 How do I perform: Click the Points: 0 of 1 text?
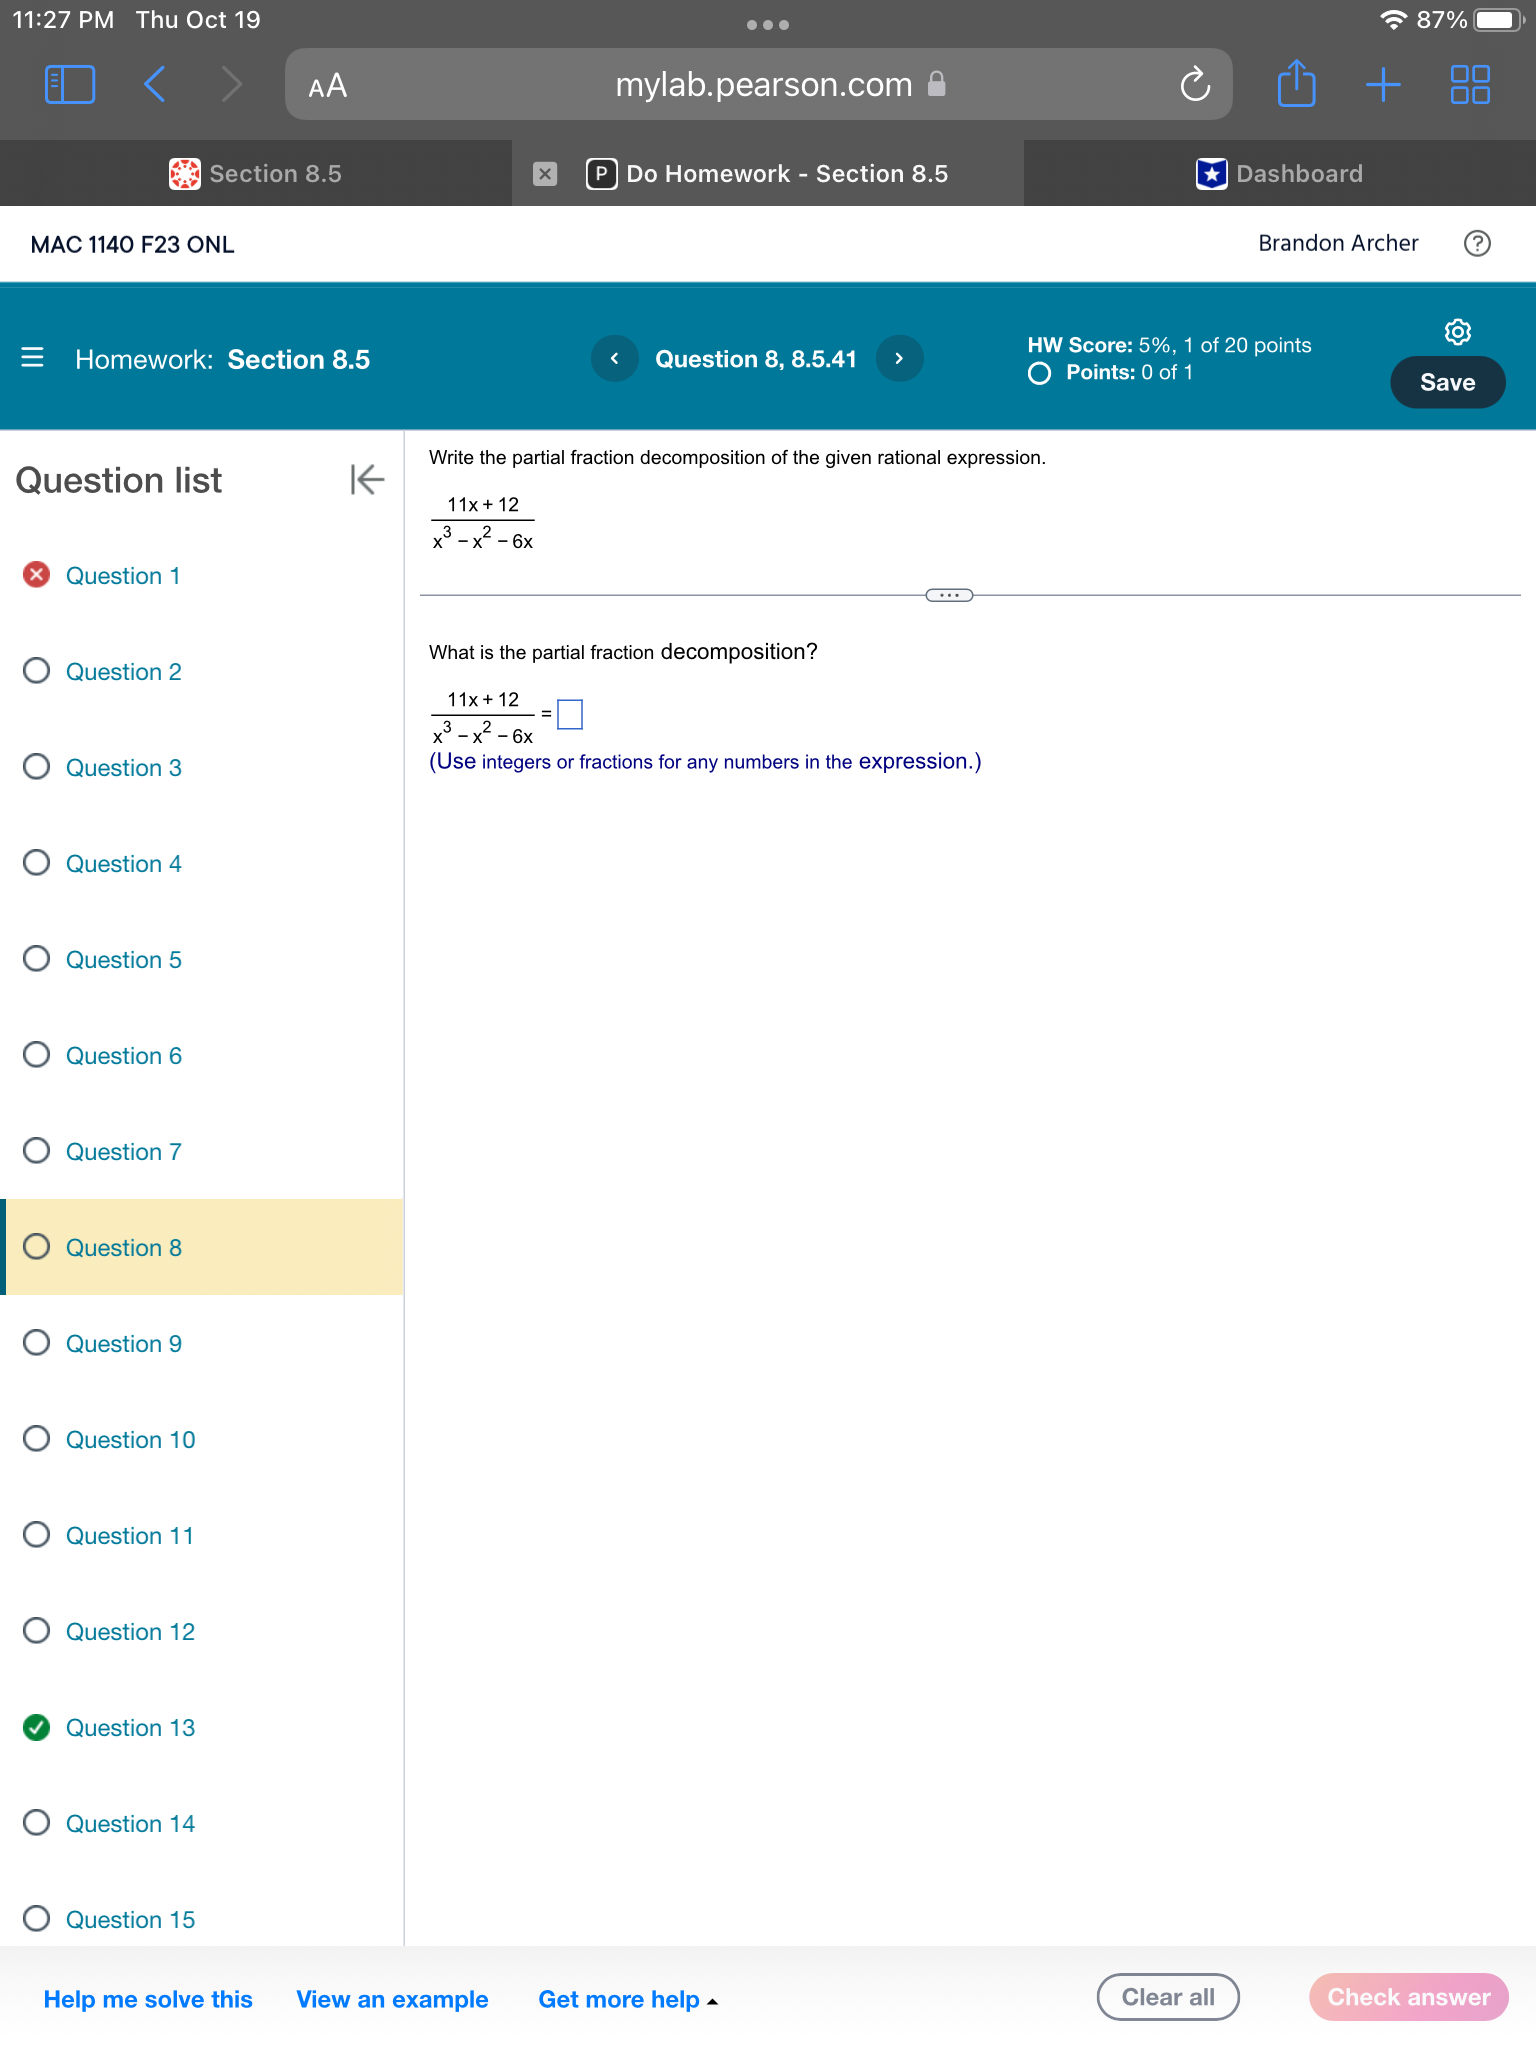[1129, 372]
